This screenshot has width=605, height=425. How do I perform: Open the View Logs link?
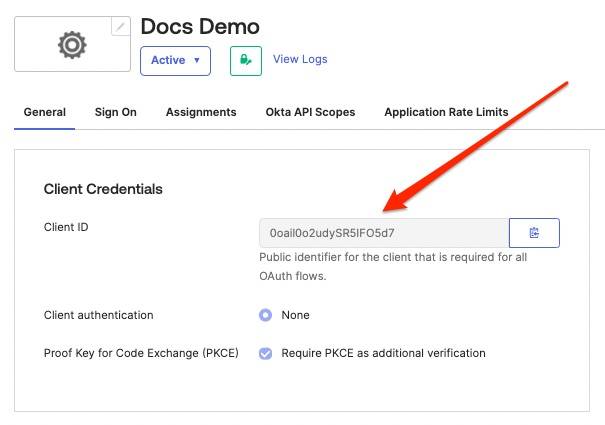pos(300,59)
